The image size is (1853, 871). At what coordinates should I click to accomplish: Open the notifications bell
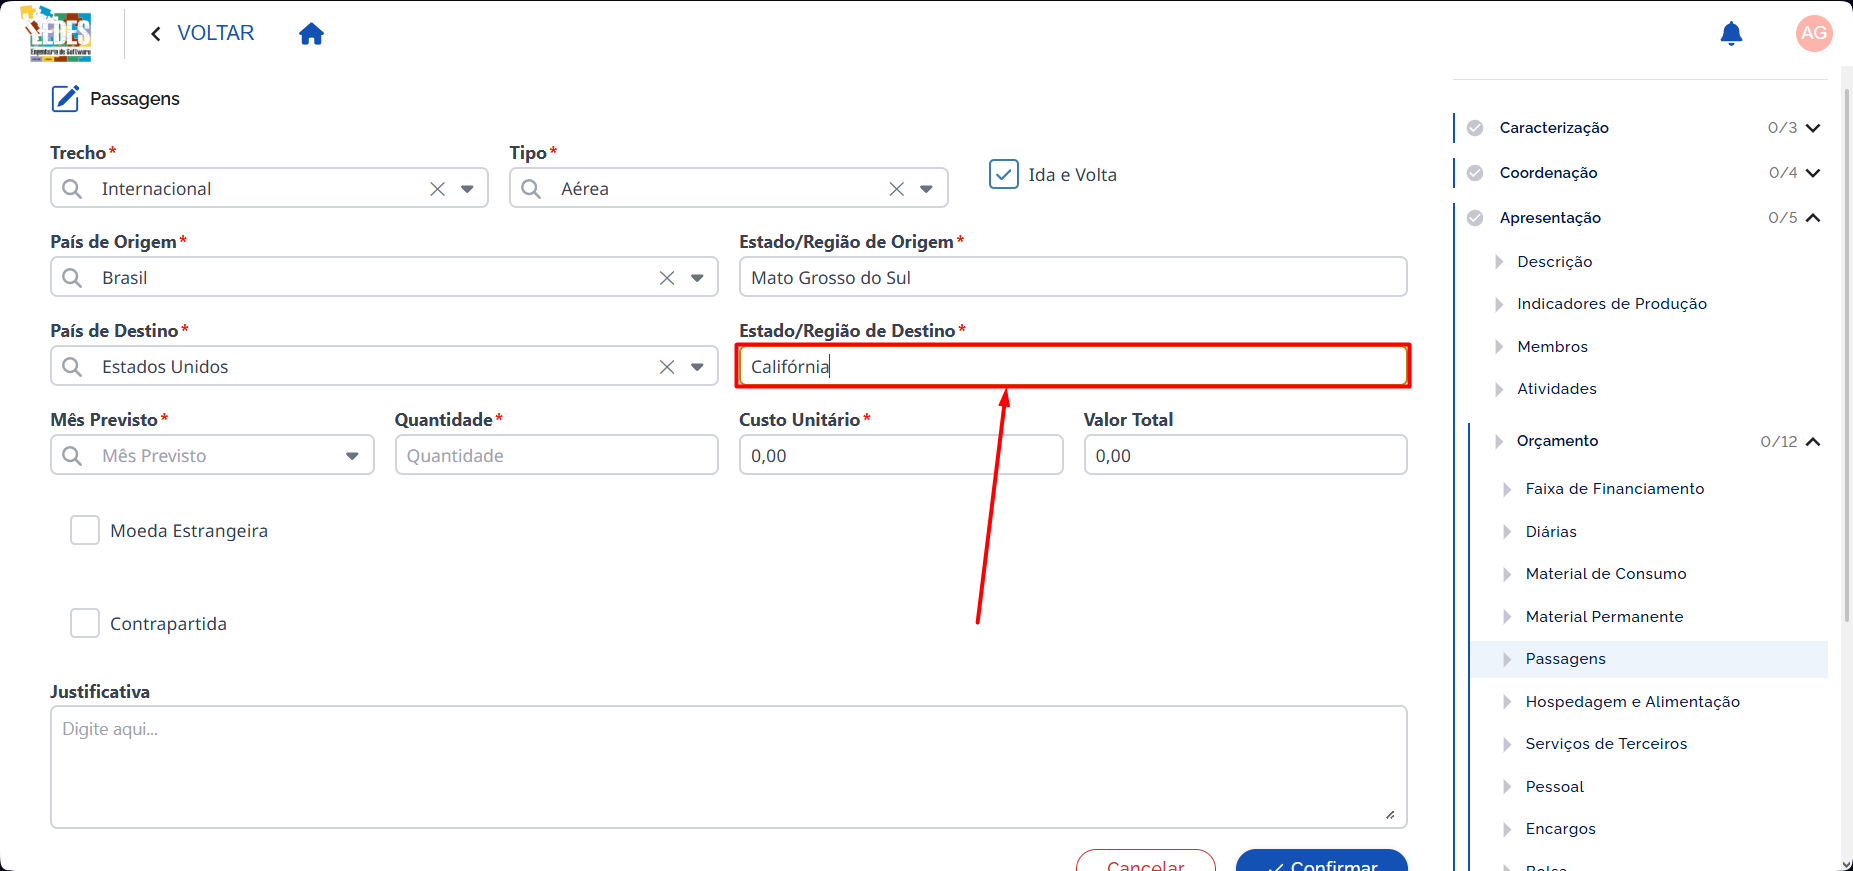point(1731,34)
